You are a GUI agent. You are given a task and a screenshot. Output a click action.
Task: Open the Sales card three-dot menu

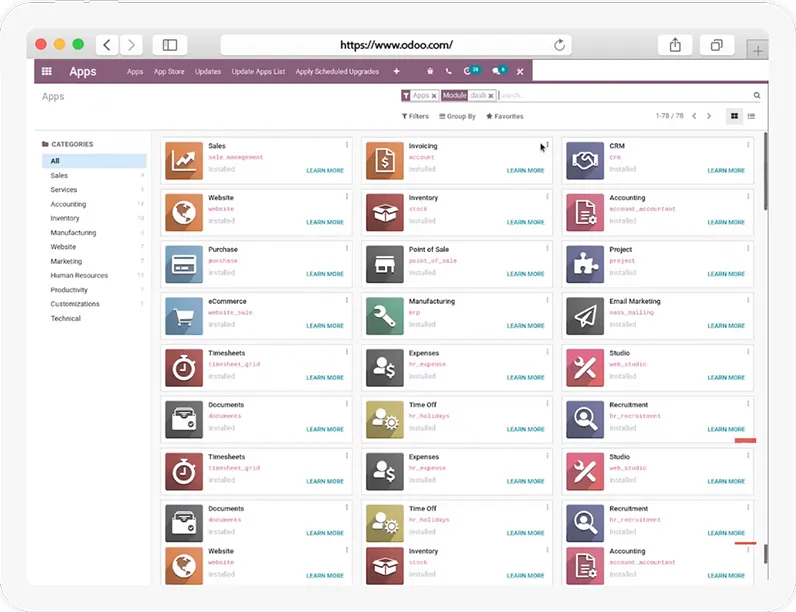click(x=347, y=145)
